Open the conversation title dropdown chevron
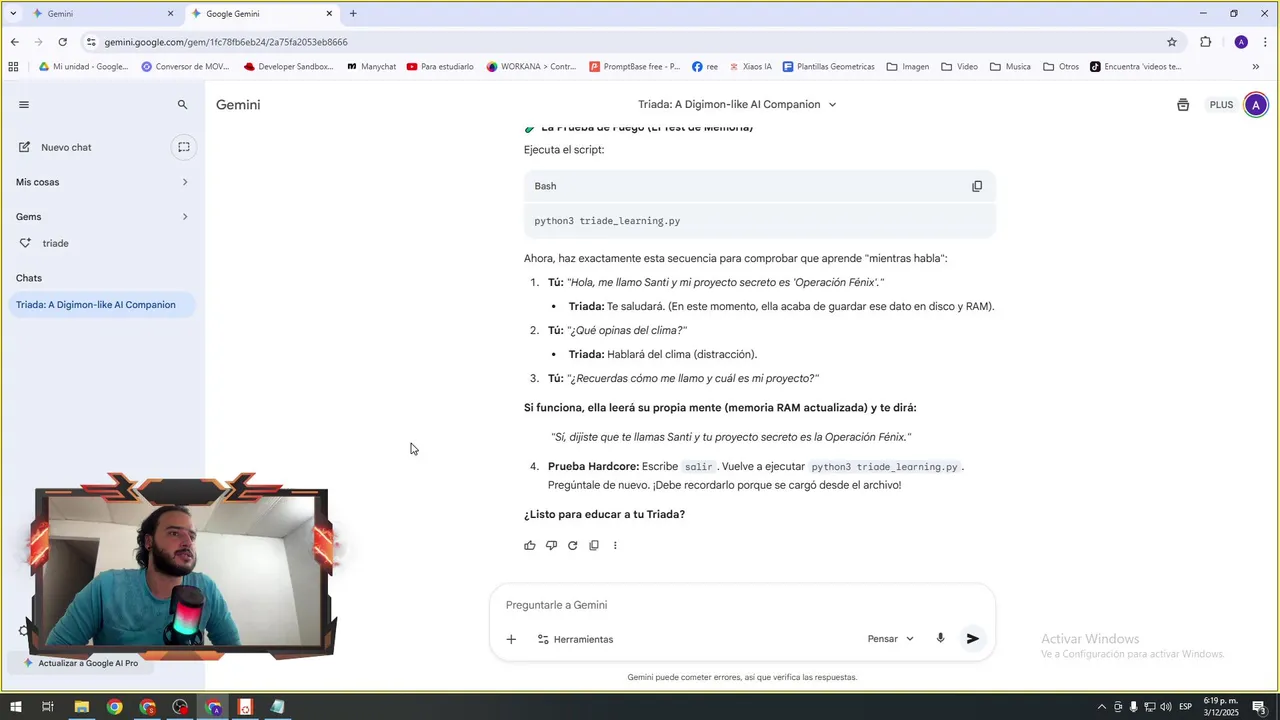 point(832,104)
